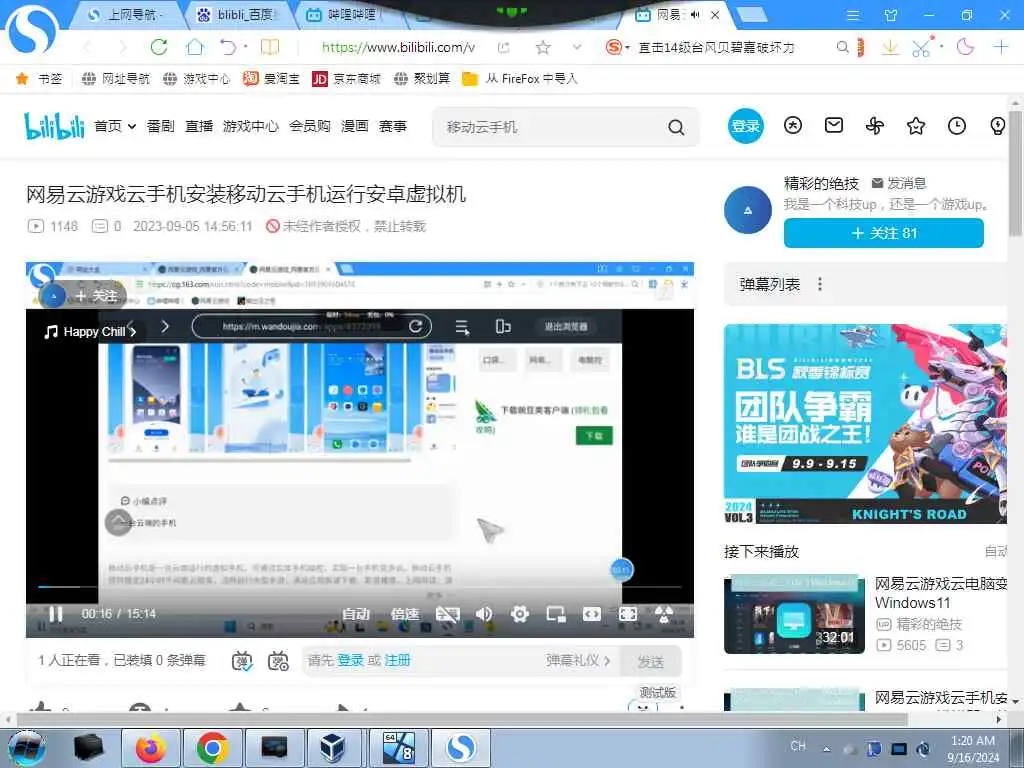Open the messages envelope icon
The height and width of the screenshot is (768, 1024).
pyautogui.click(x=834, y=125)
